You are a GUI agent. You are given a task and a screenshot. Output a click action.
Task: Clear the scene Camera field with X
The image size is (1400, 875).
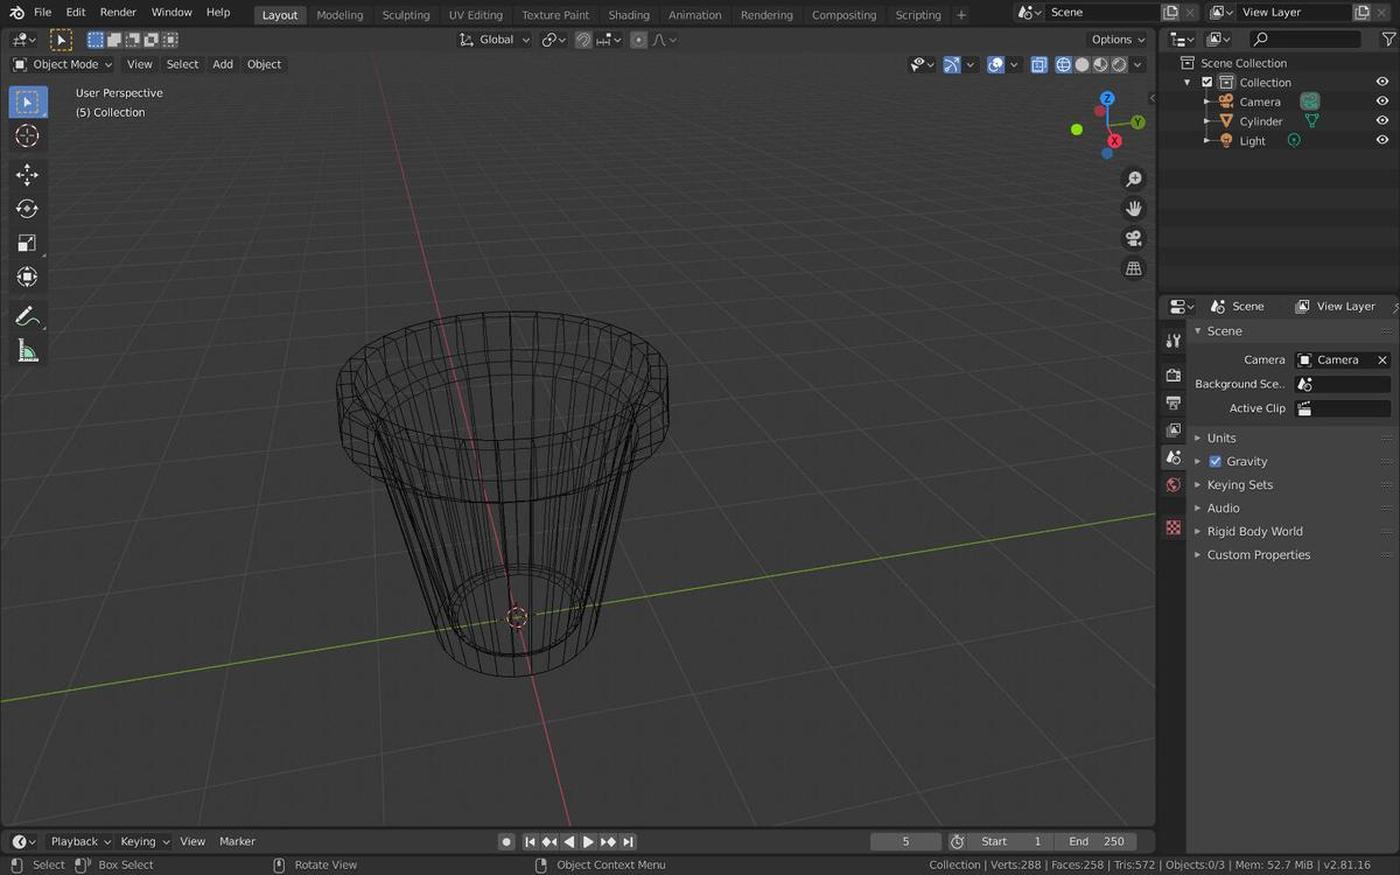[1382, 360]
